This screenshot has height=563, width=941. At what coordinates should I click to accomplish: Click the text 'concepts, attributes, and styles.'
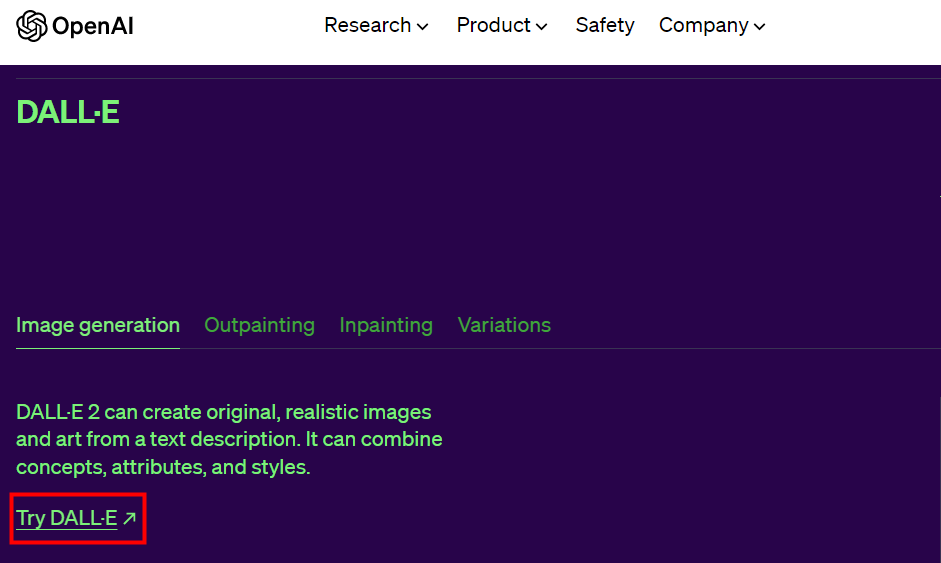(163, 467)
